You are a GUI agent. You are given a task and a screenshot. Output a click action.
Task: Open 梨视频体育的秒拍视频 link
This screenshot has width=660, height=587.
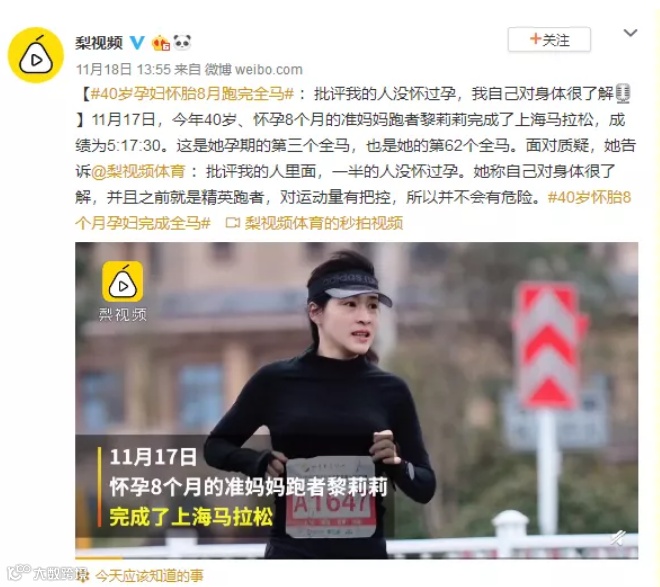(x=324, y=223)
